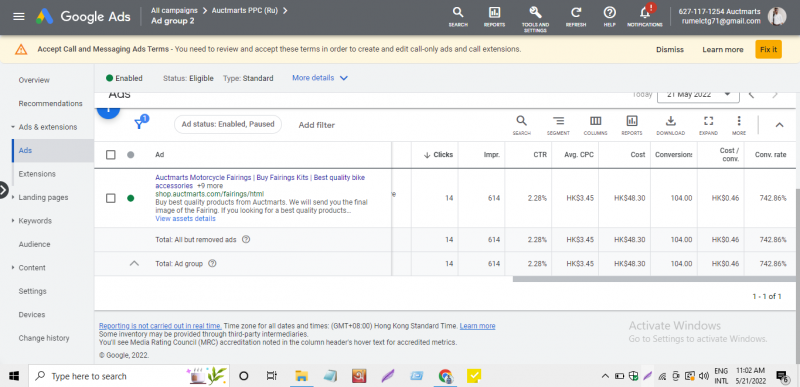Open Auctmarts PPC (Ru) breadcrumb
The height and width of the screenshot is (387, 800).
245,10
